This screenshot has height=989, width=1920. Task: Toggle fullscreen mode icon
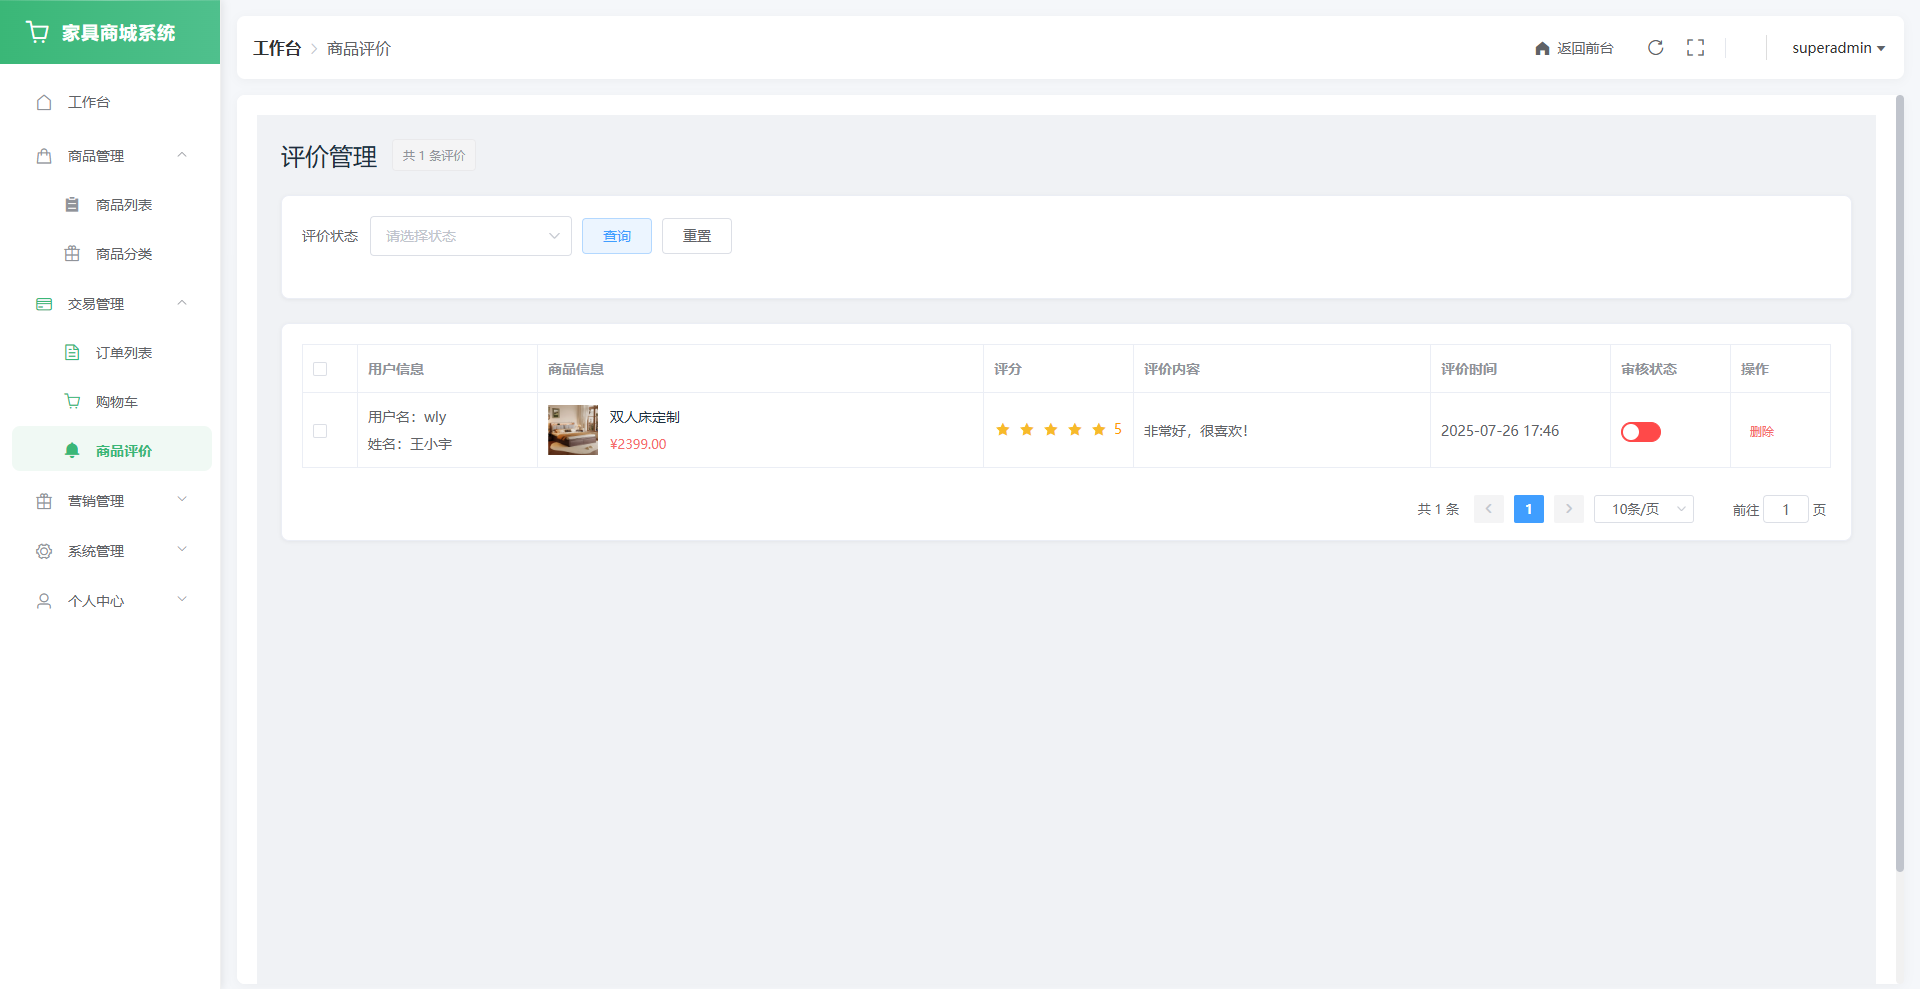pyautogui.click(x=1695, y=48)
